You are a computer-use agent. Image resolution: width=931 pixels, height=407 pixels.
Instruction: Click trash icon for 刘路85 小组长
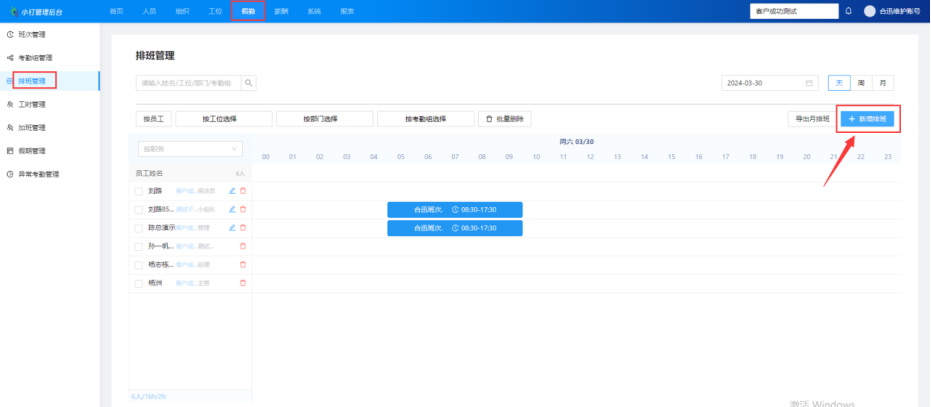pyautogui.click(x=242, y=209)
